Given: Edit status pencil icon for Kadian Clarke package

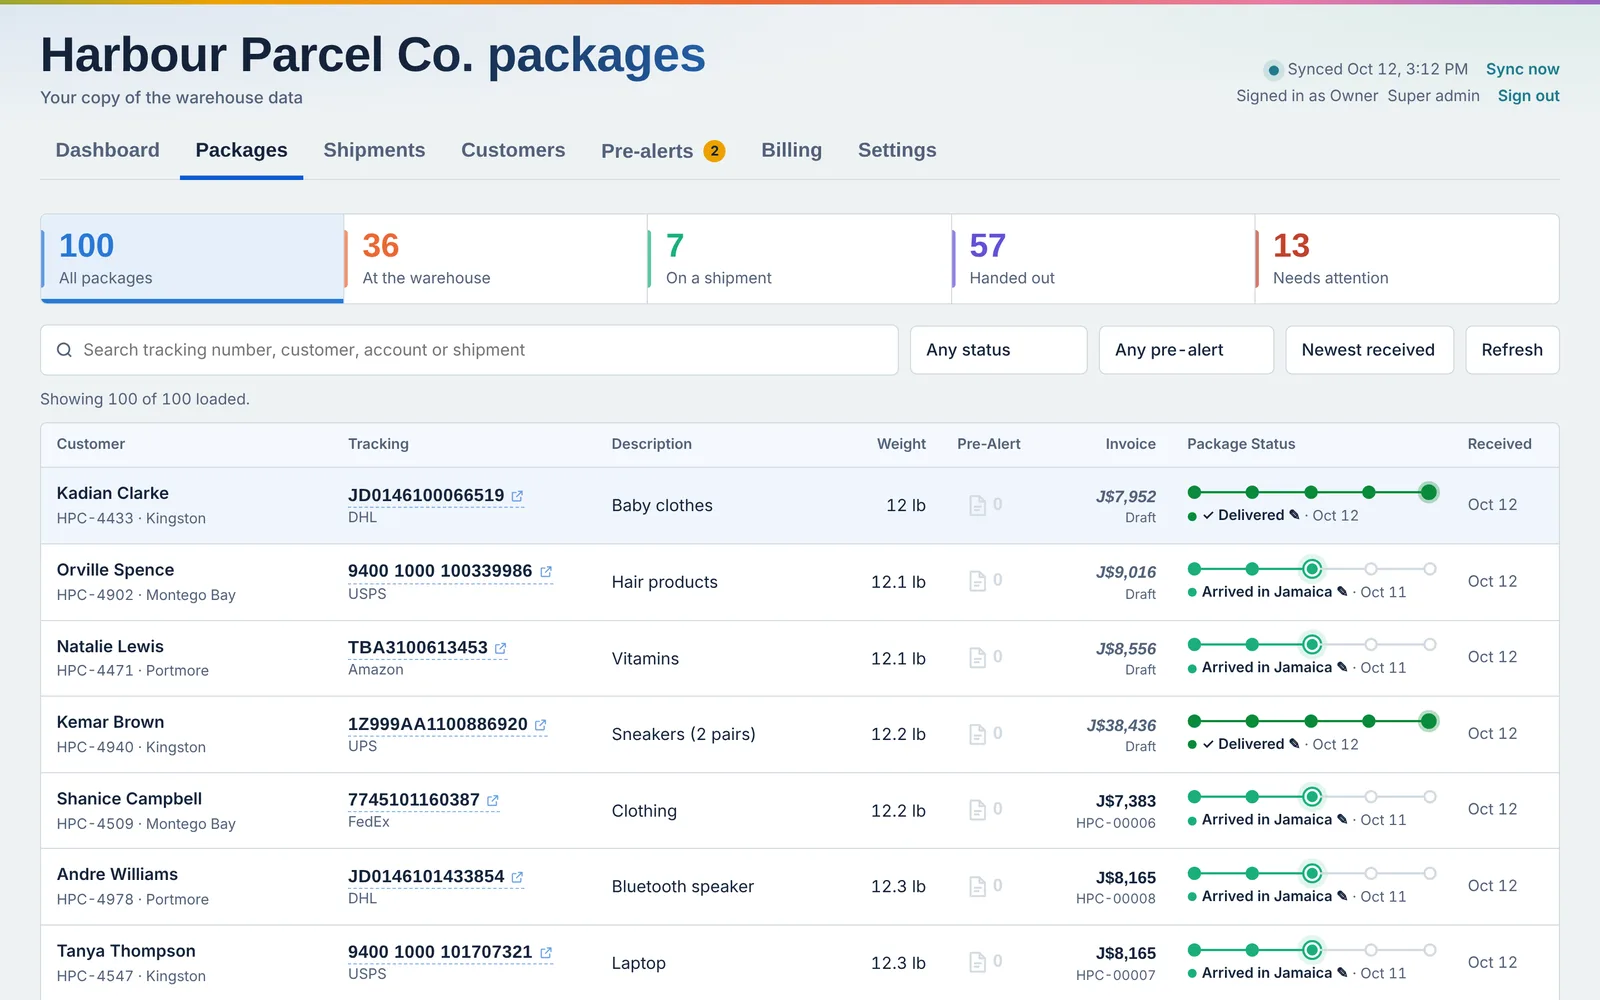Looking at the screenshot, I should pyautogui.click(x=1294, y=515).
